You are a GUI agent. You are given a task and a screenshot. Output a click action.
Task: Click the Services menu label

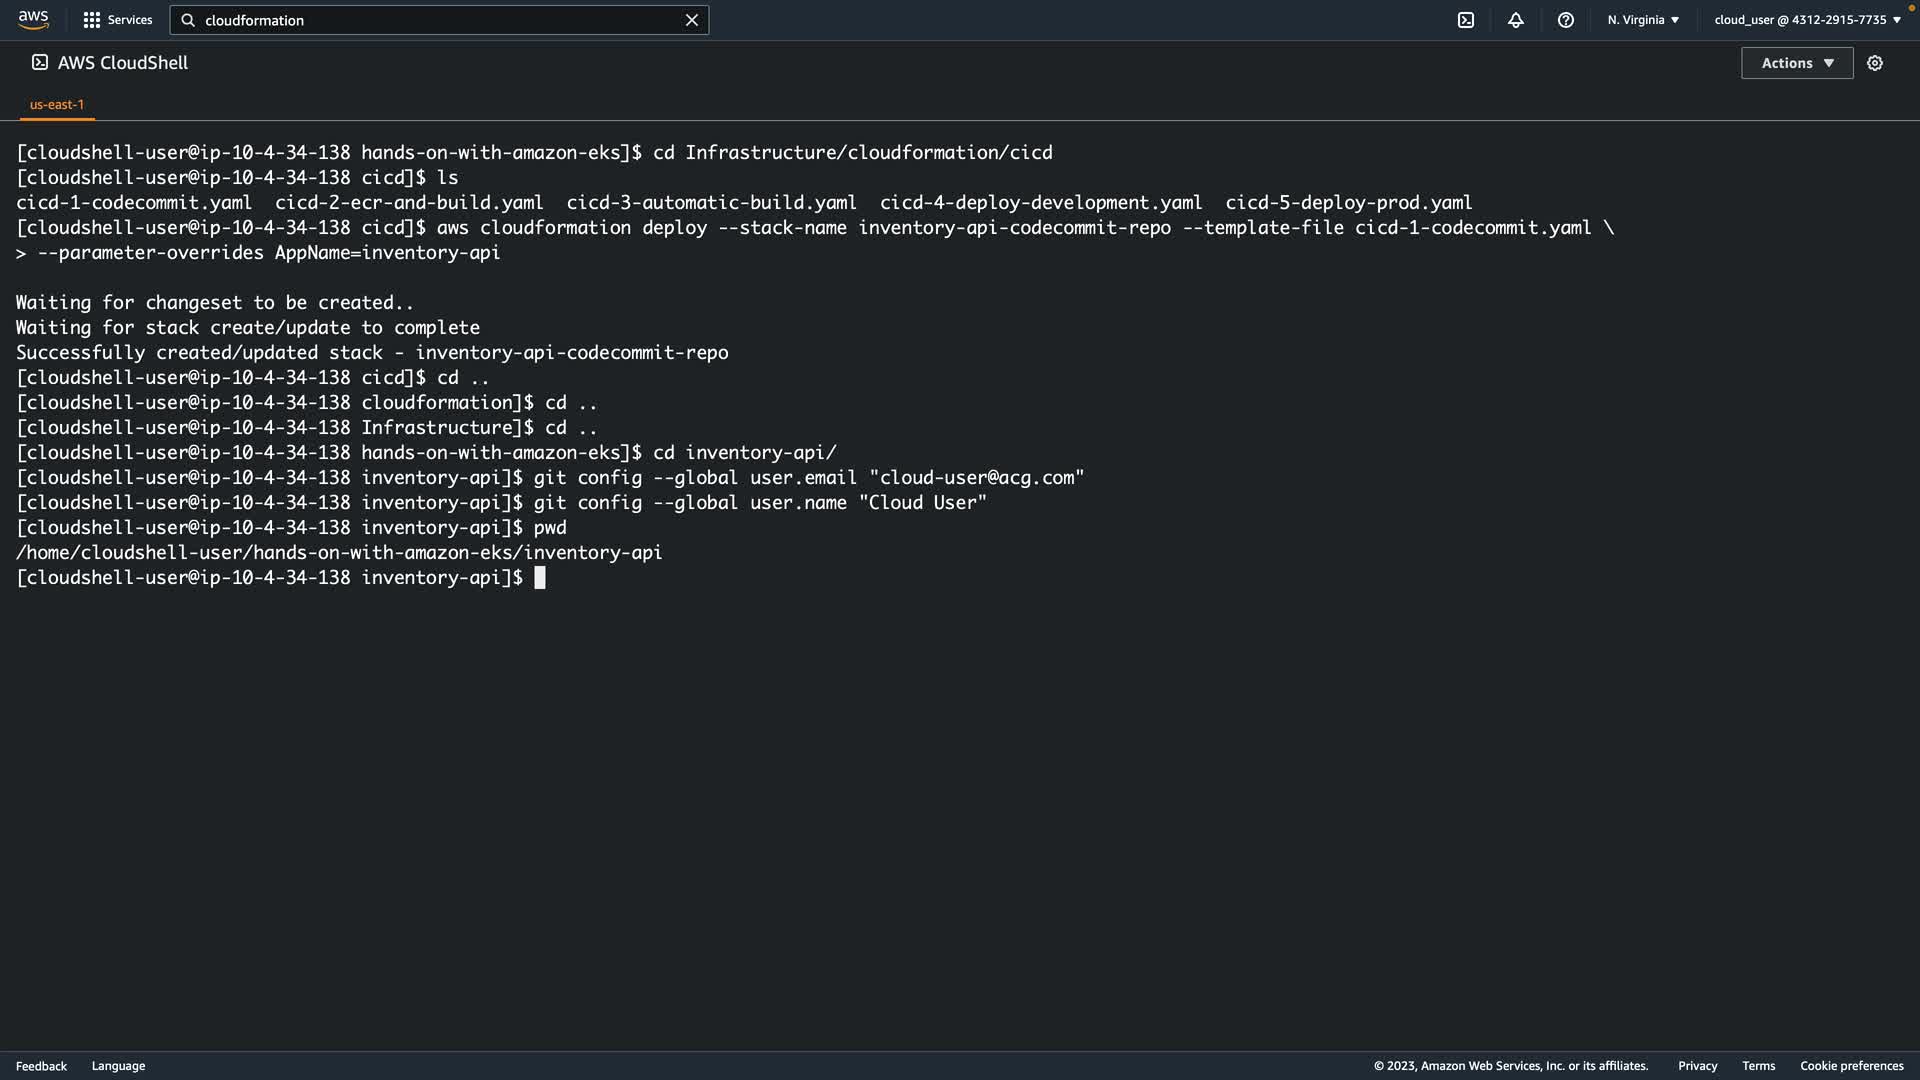click(130, 20)
